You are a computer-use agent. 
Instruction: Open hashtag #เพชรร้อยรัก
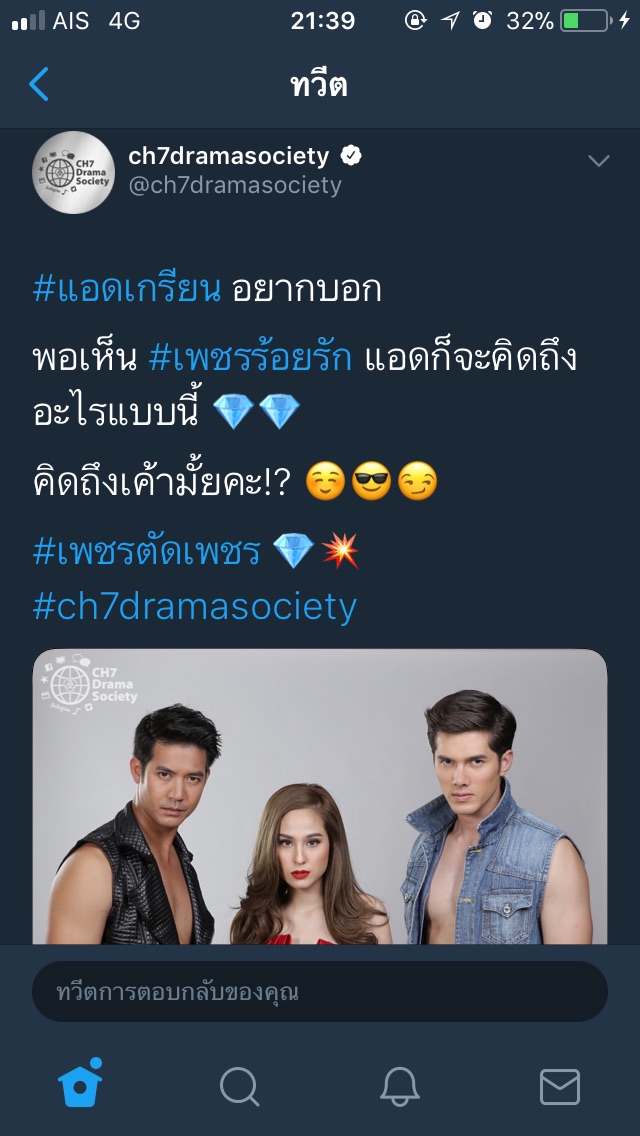[x=250, y=359]
